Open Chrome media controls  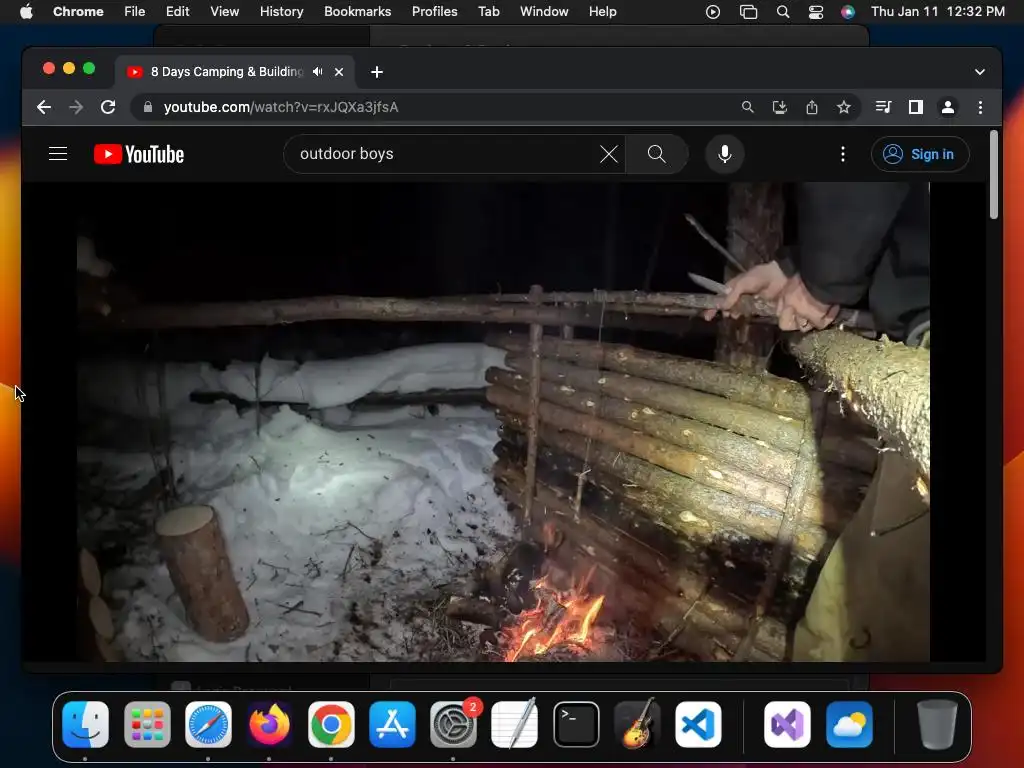[x=883, y=107]
